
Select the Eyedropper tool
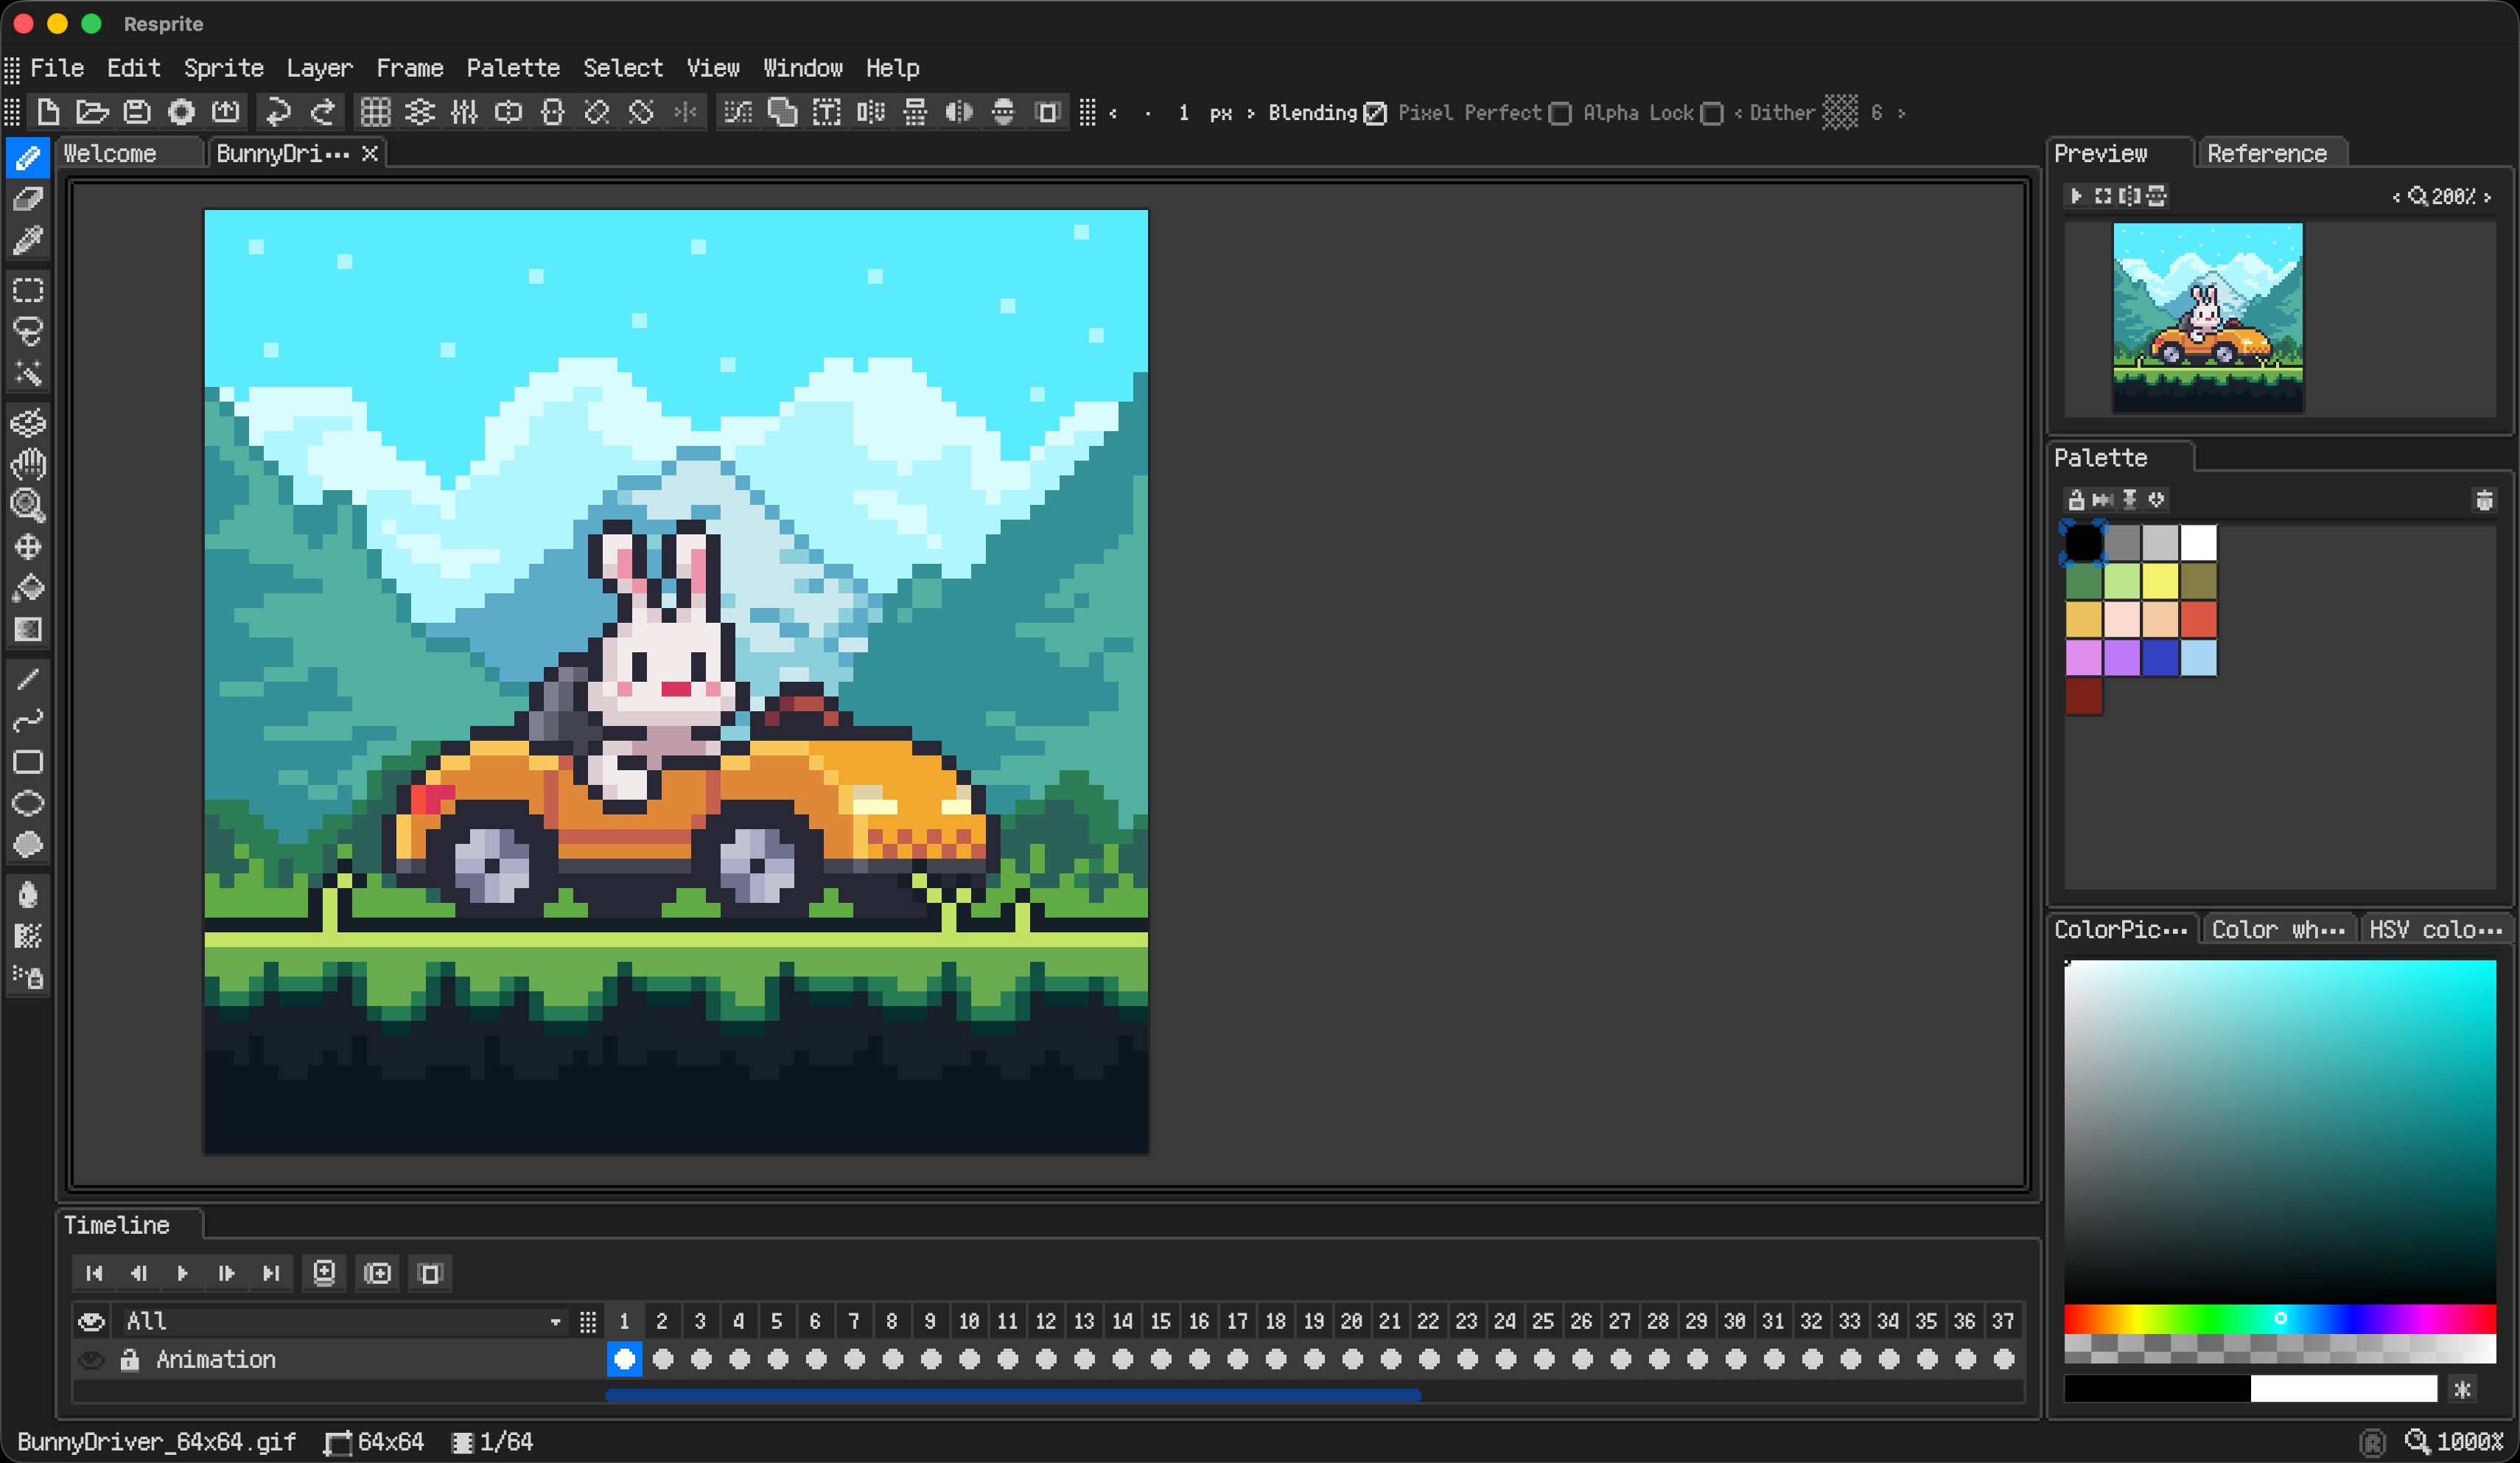[28, 240]
